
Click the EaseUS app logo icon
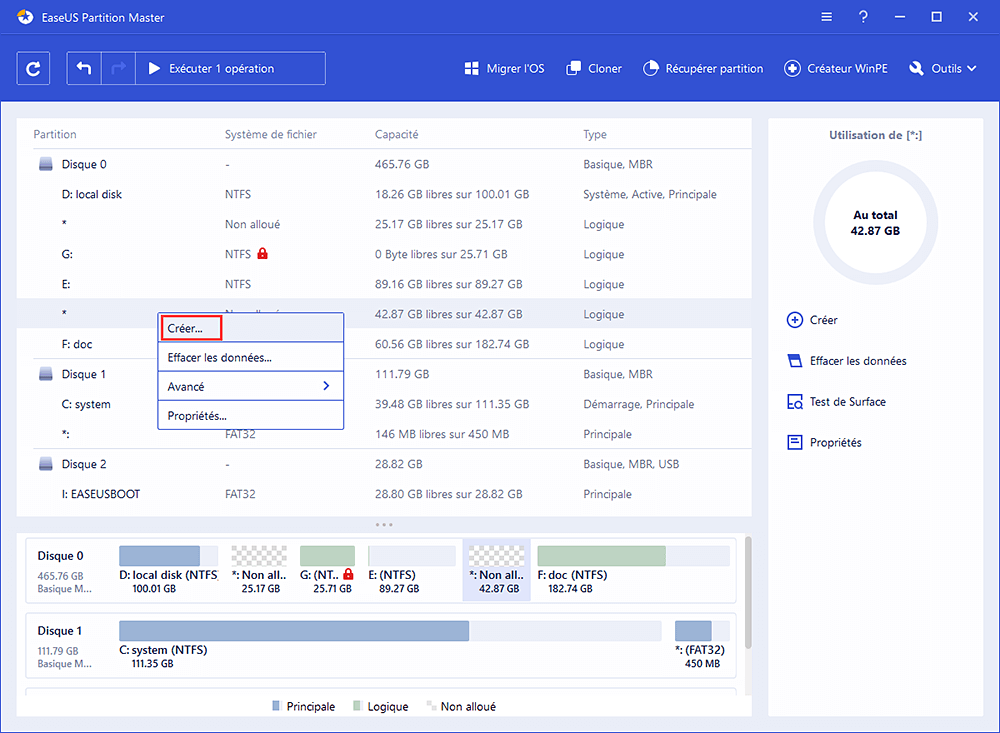point(26,17)
